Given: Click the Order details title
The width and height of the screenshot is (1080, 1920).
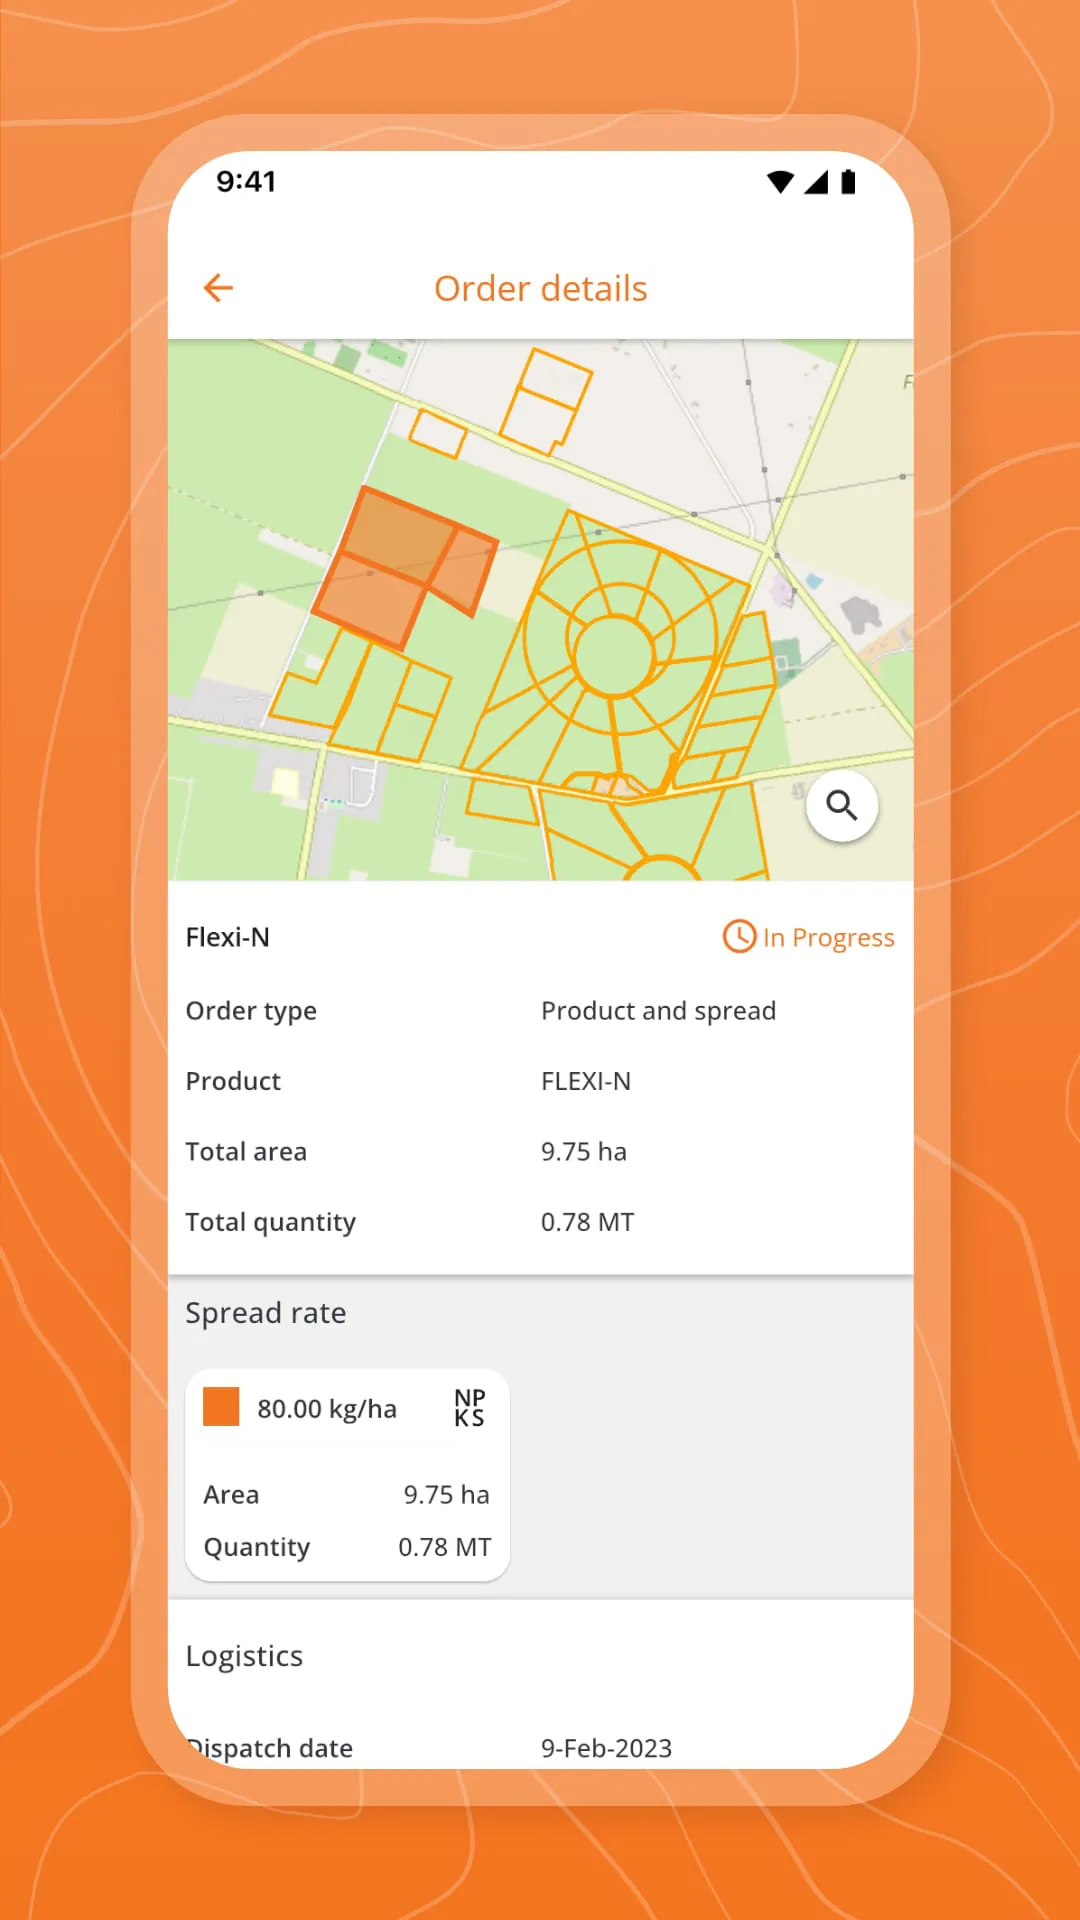Looking at the screenshot, I should [x=540, y=289].
